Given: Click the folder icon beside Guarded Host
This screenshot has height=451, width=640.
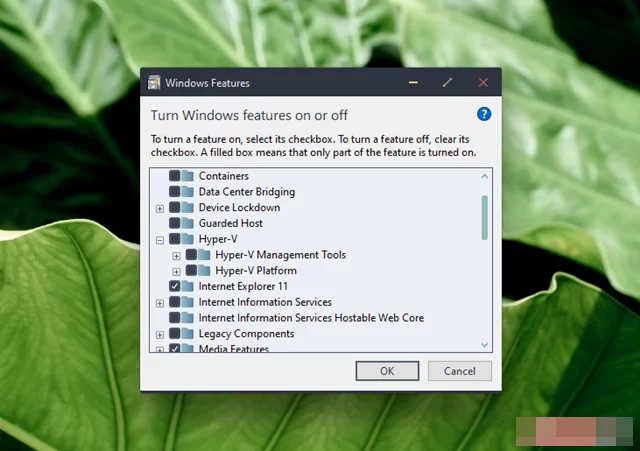Looking at the screenshot, I should tap(189, 223).
